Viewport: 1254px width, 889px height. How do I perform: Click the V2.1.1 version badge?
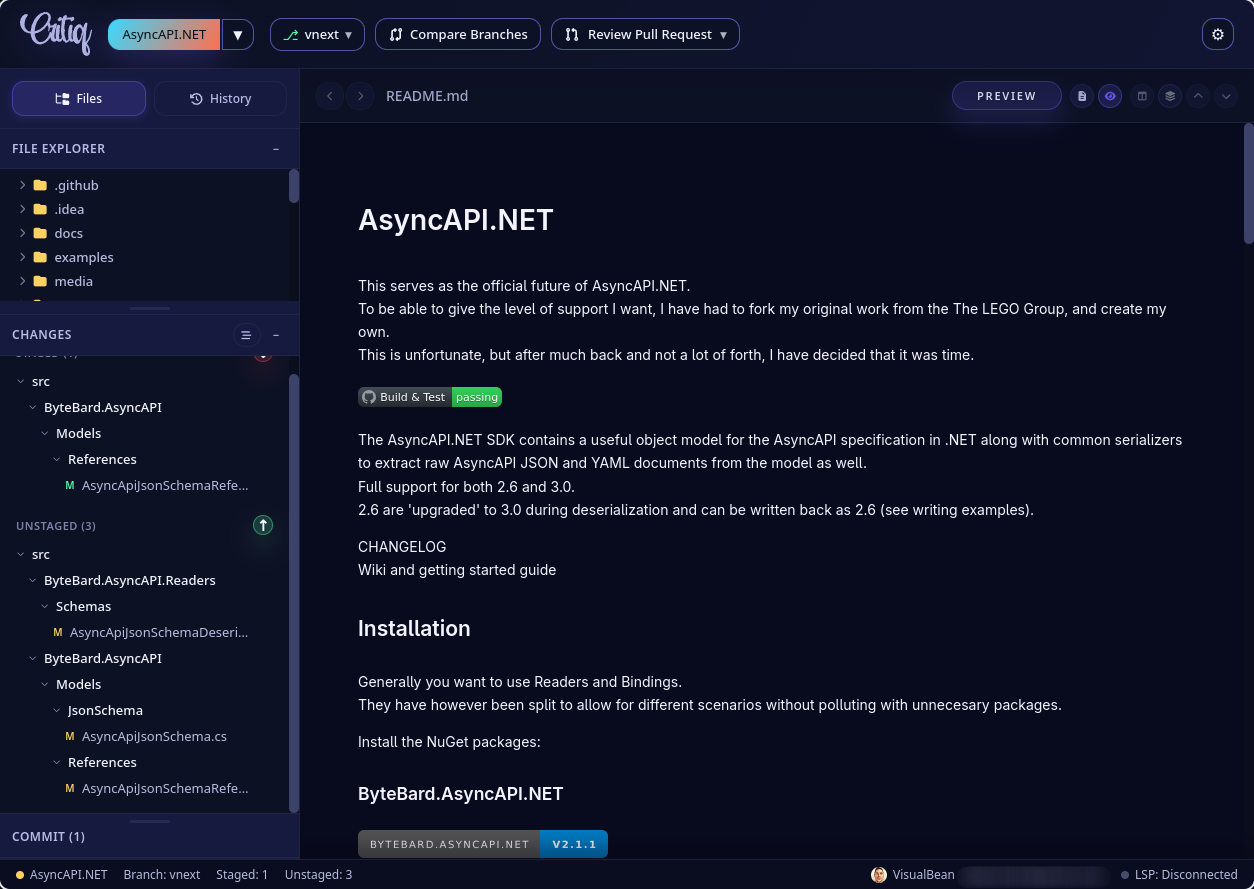tap(573, 843)
